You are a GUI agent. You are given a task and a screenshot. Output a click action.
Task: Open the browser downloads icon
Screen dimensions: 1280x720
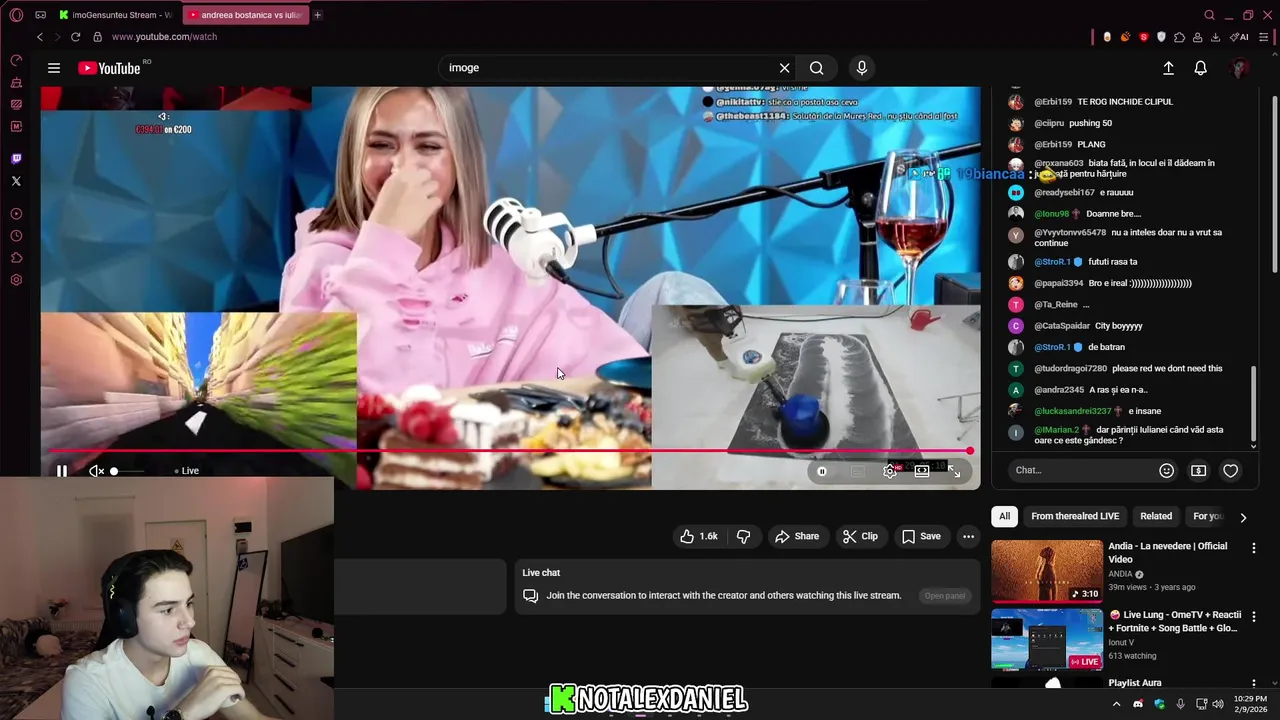coord(1215,37)
